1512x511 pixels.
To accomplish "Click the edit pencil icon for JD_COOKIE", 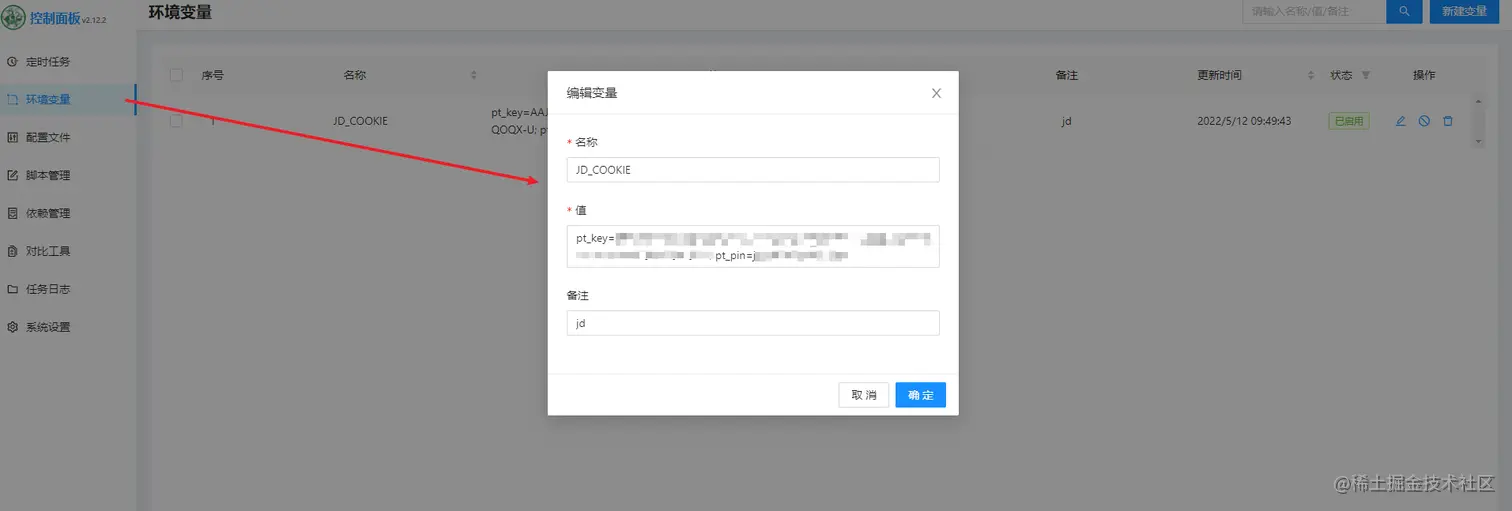I will (x=1400, y=121).
